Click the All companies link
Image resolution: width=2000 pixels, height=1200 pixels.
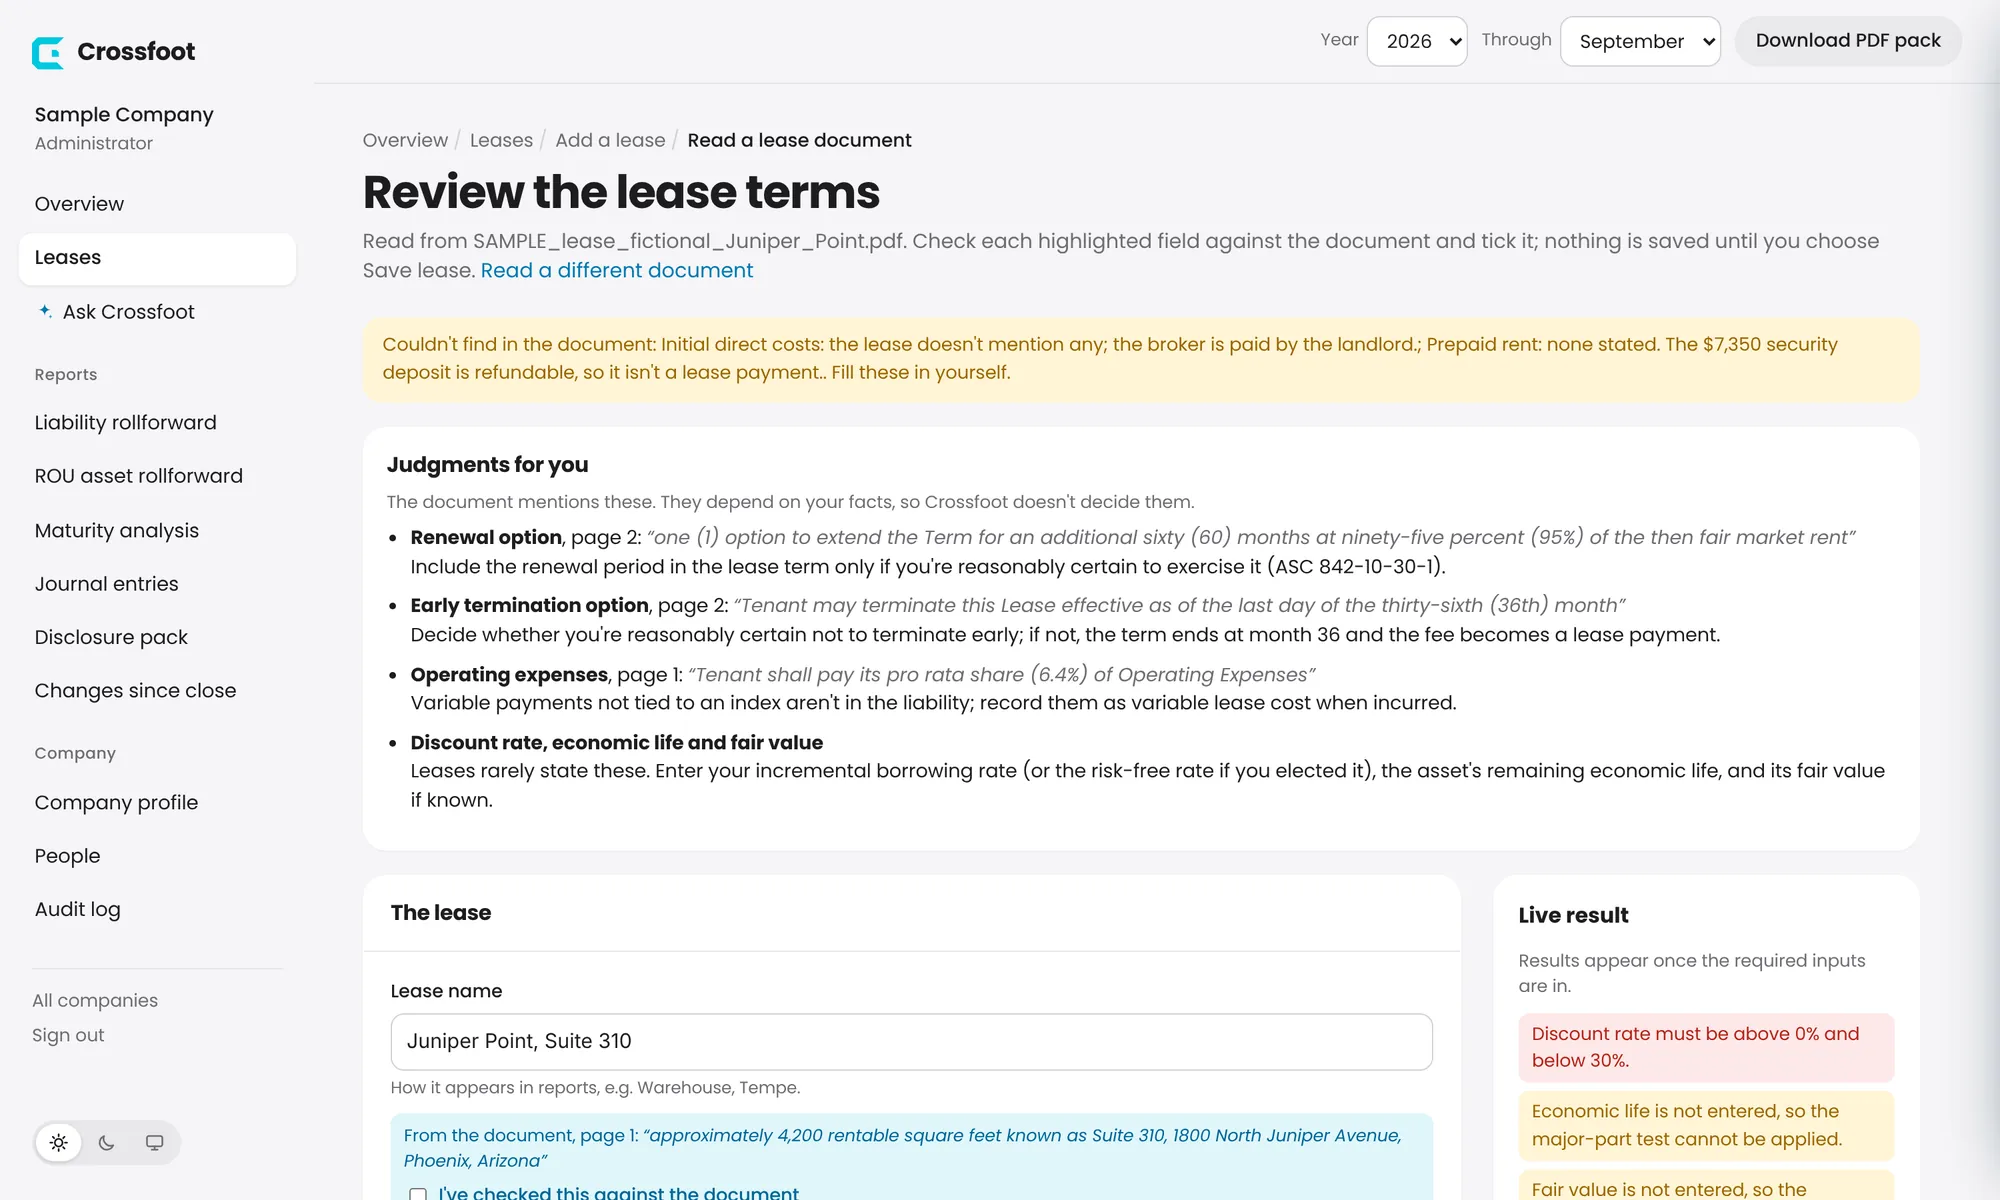[x=95, y=1000]
